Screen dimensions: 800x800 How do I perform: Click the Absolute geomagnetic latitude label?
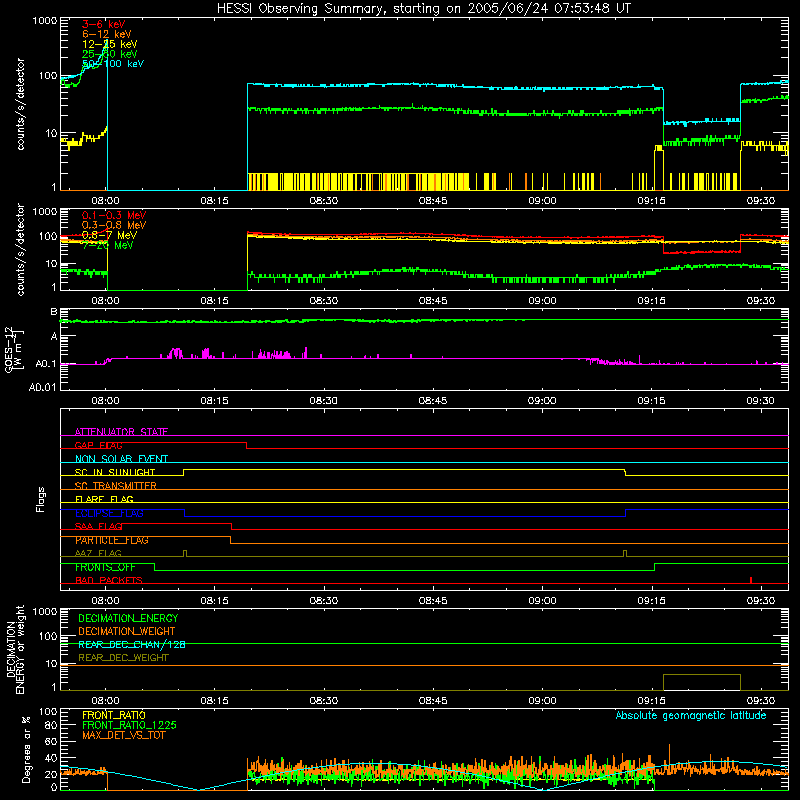tap(691, 715)
